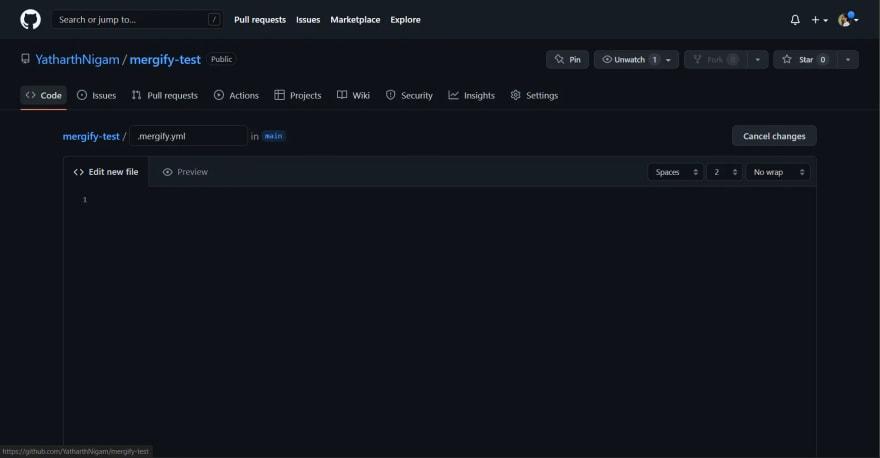
Task: Expand Star lists dropdown arrow
Action: click(848, 59)
